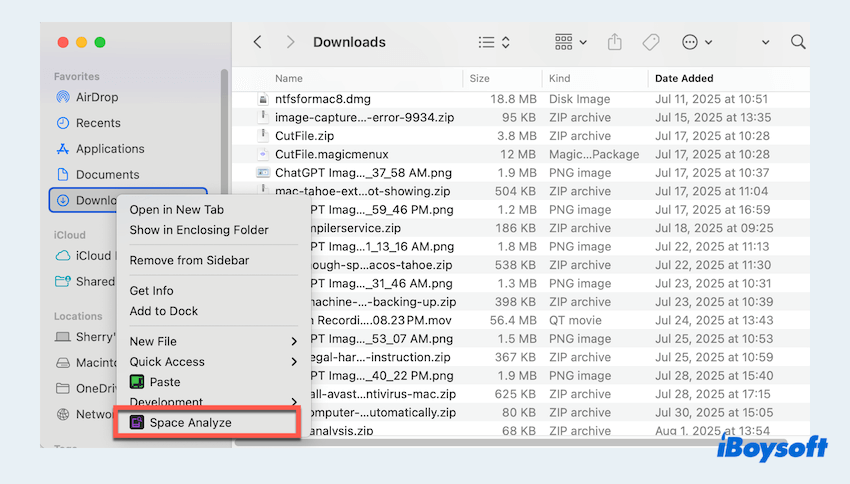Click the Downloads window title
This screenshot has height=484, width=850.
tap(349, 42)
